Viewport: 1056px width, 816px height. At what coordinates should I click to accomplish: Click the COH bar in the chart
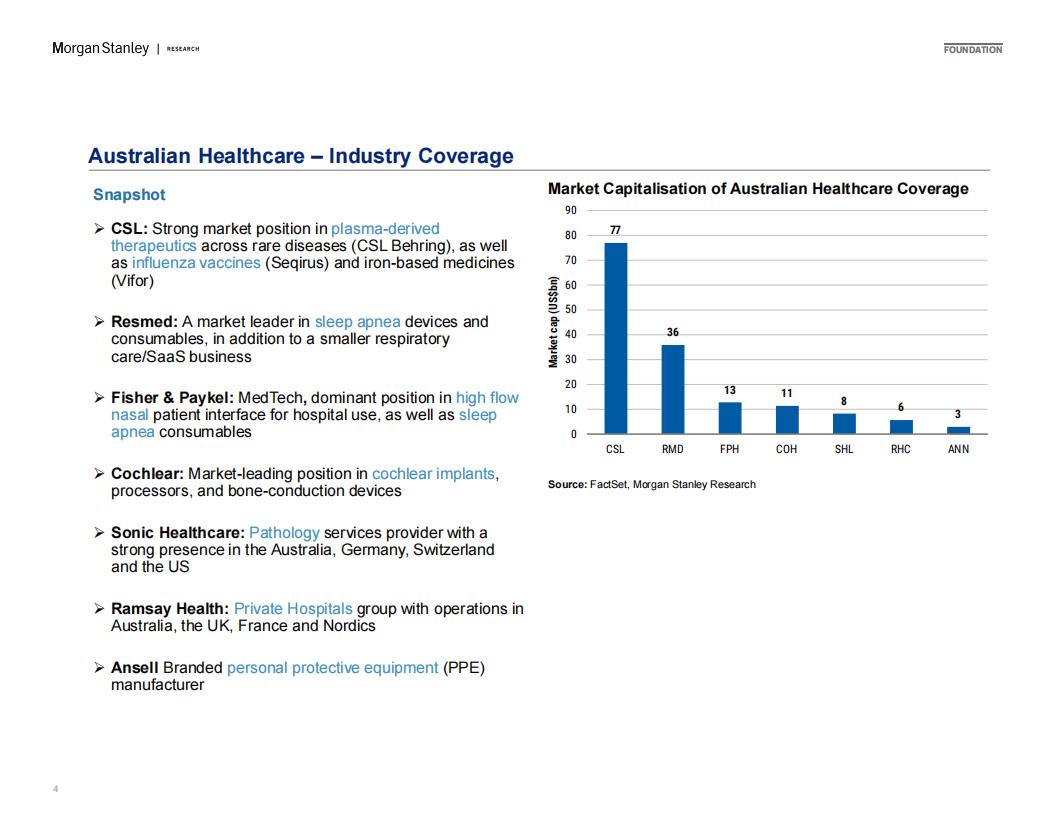pos(787,420)
